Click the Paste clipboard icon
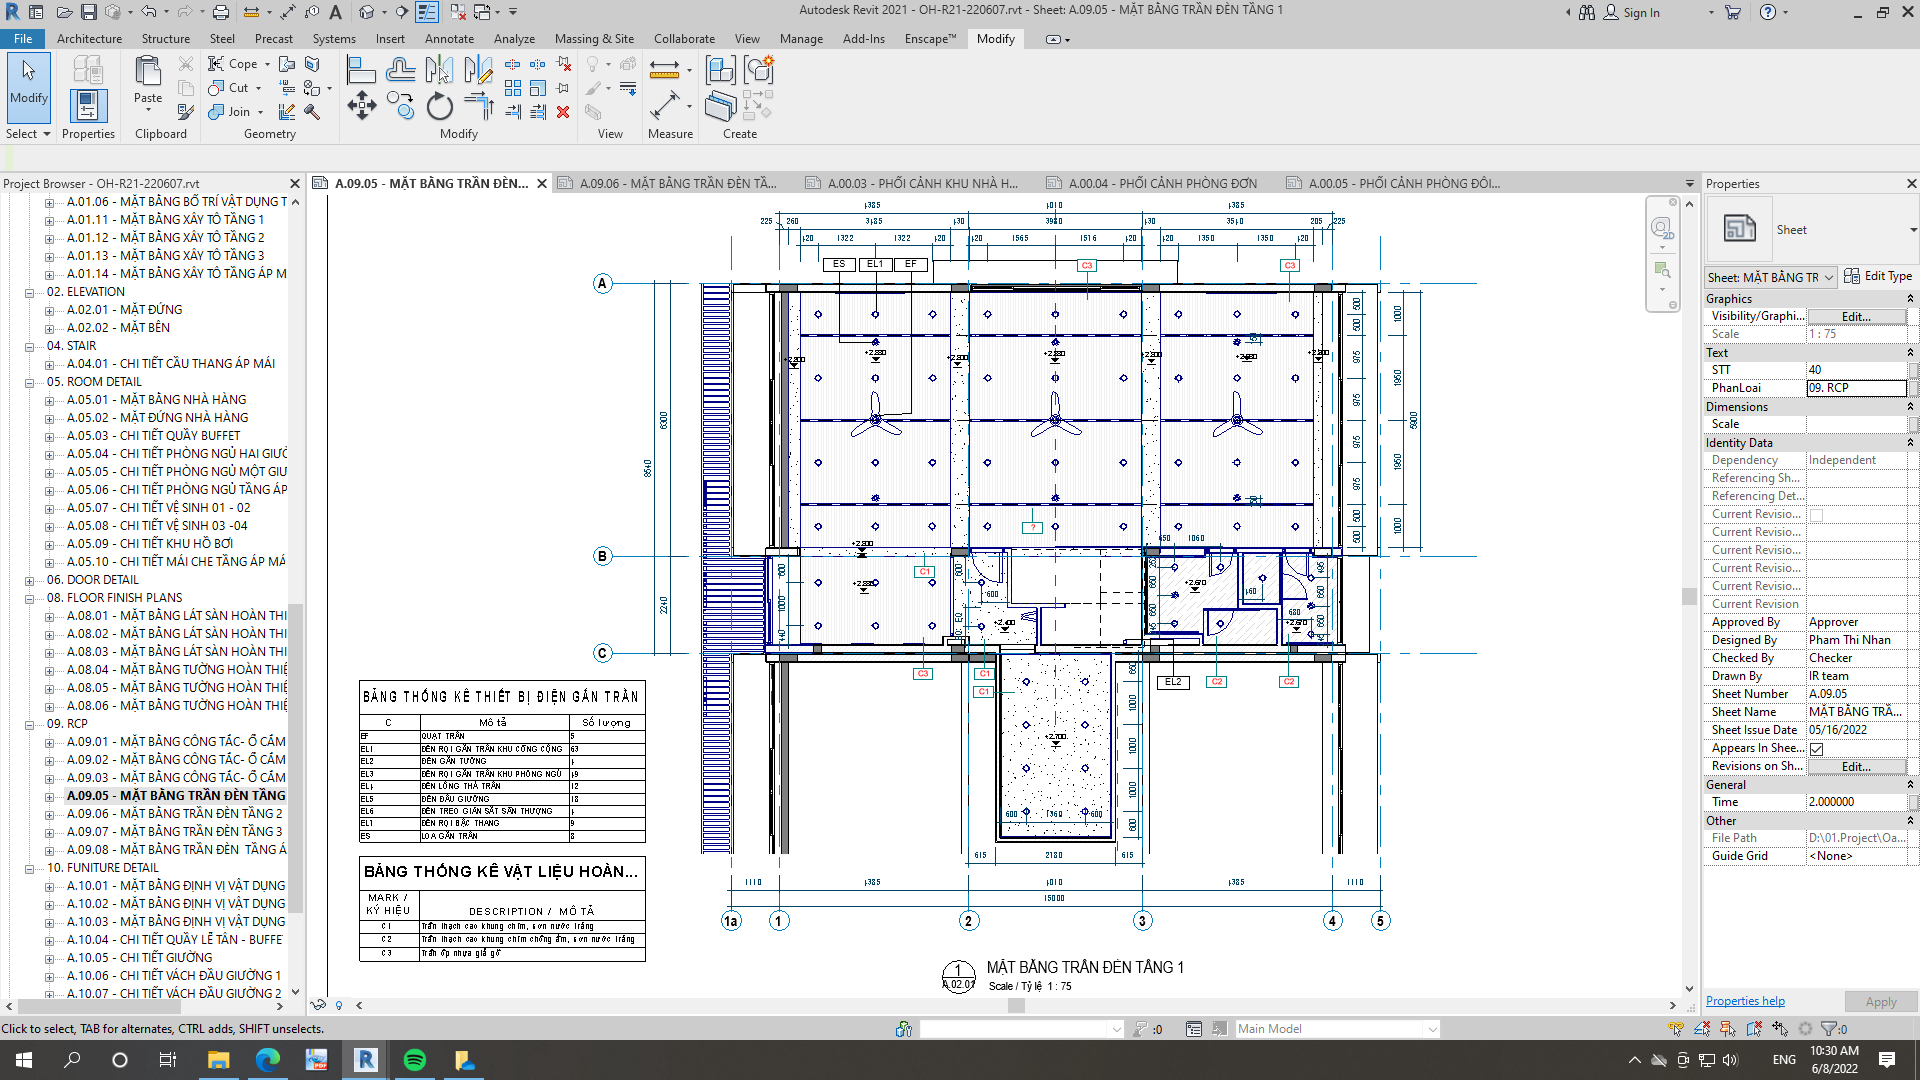The height and width of the screenshot is (1080, 1920). coord(148,78)
